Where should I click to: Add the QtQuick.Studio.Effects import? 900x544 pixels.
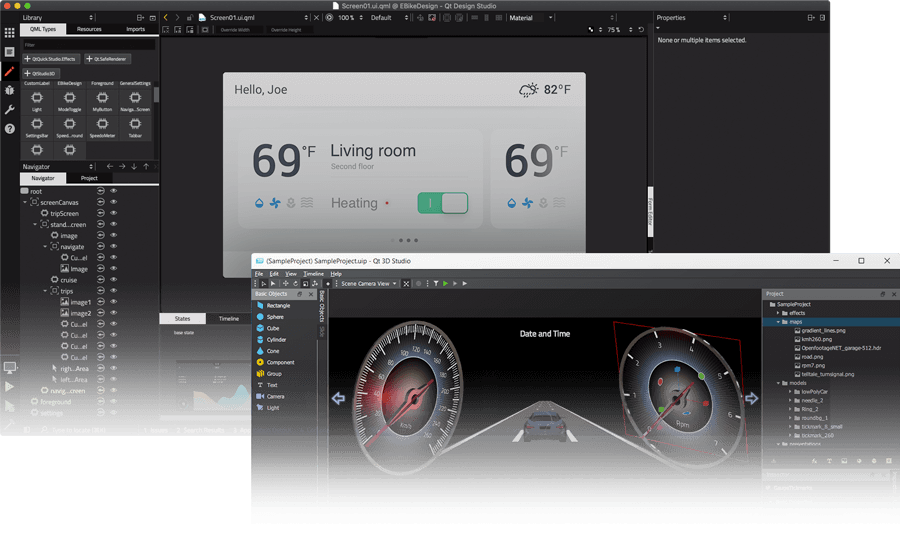[50, 59]
